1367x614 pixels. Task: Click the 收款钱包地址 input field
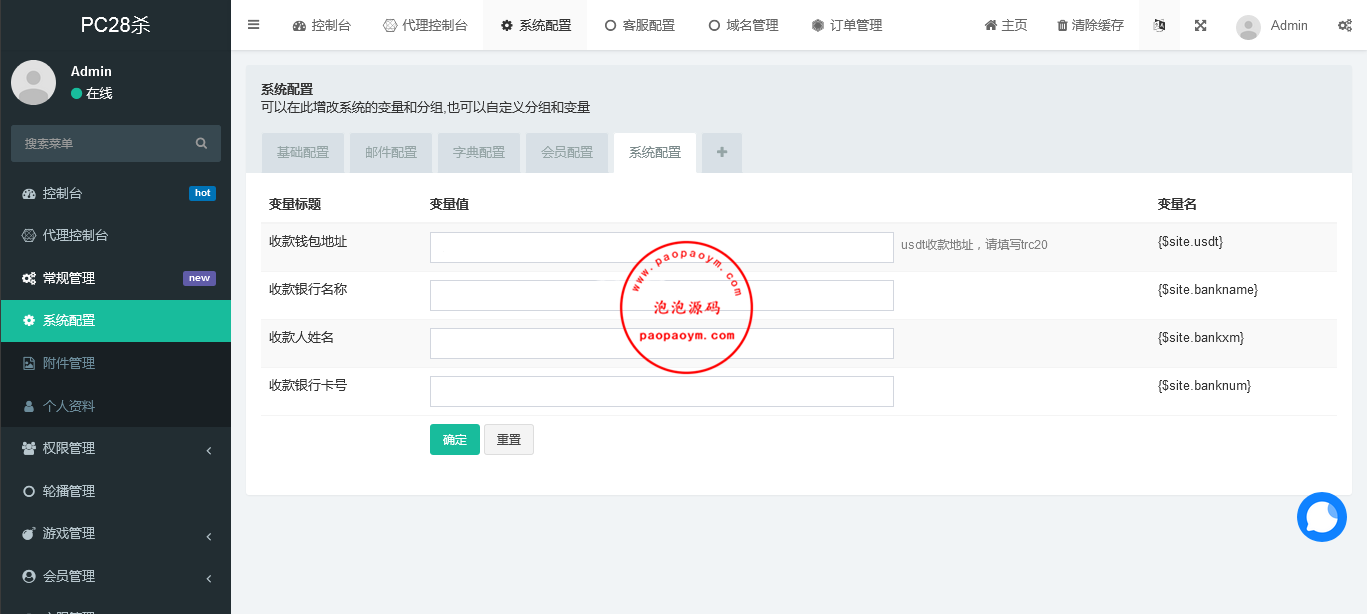pos(661,248)
